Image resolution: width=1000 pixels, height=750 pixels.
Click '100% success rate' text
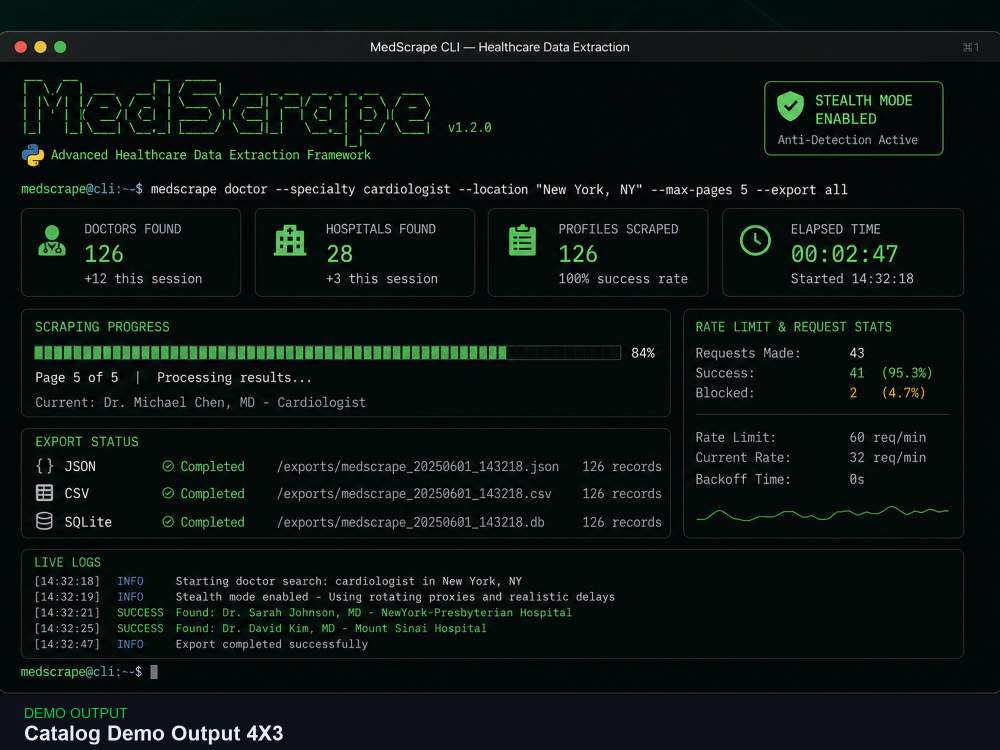click(623, 279)
